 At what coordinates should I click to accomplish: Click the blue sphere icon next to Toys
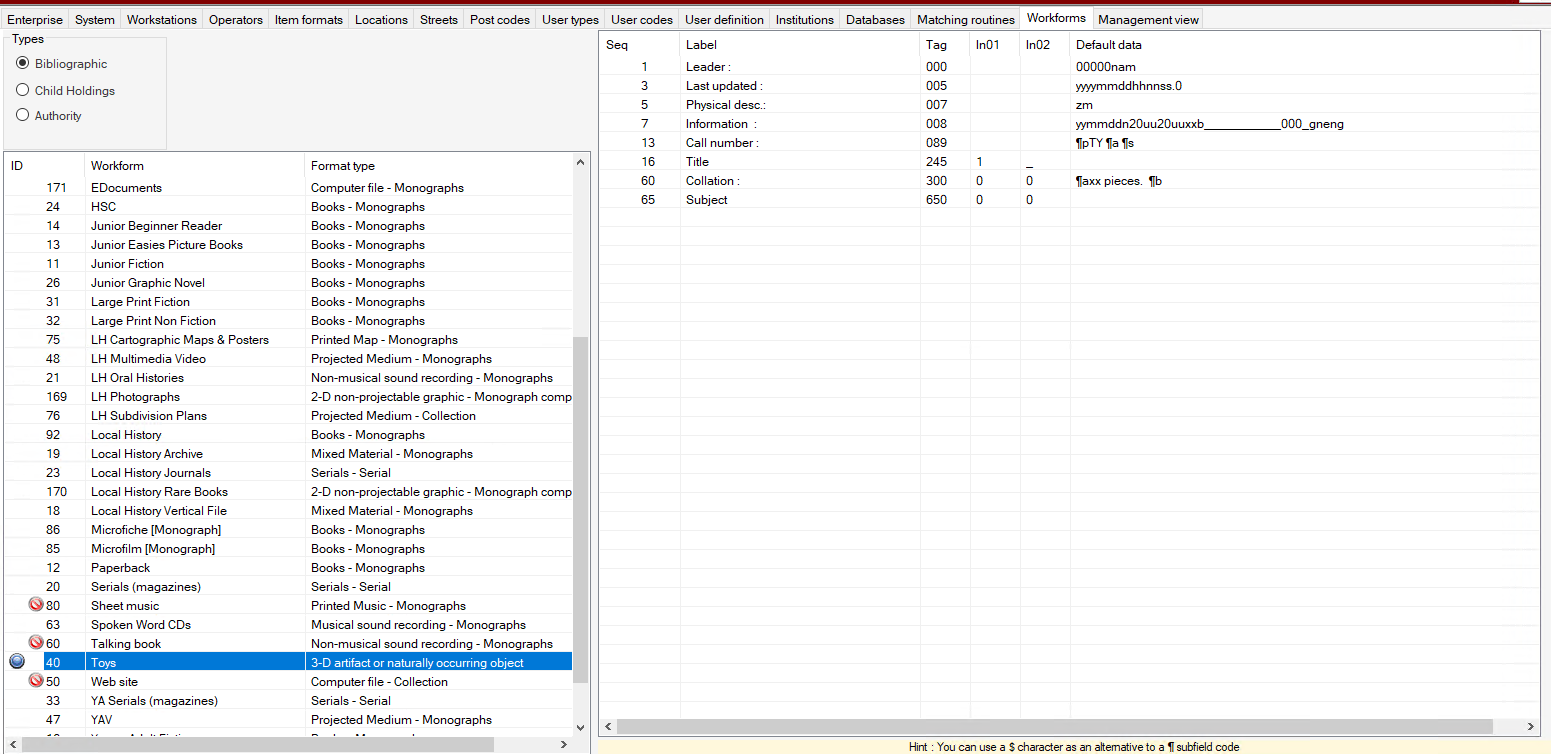tap(16, 661)
